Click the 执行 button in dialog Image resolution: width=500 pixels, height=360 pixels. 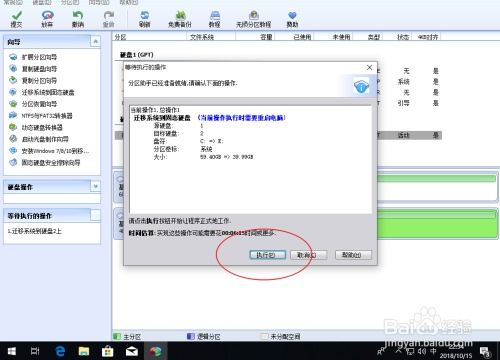(267, 255)
